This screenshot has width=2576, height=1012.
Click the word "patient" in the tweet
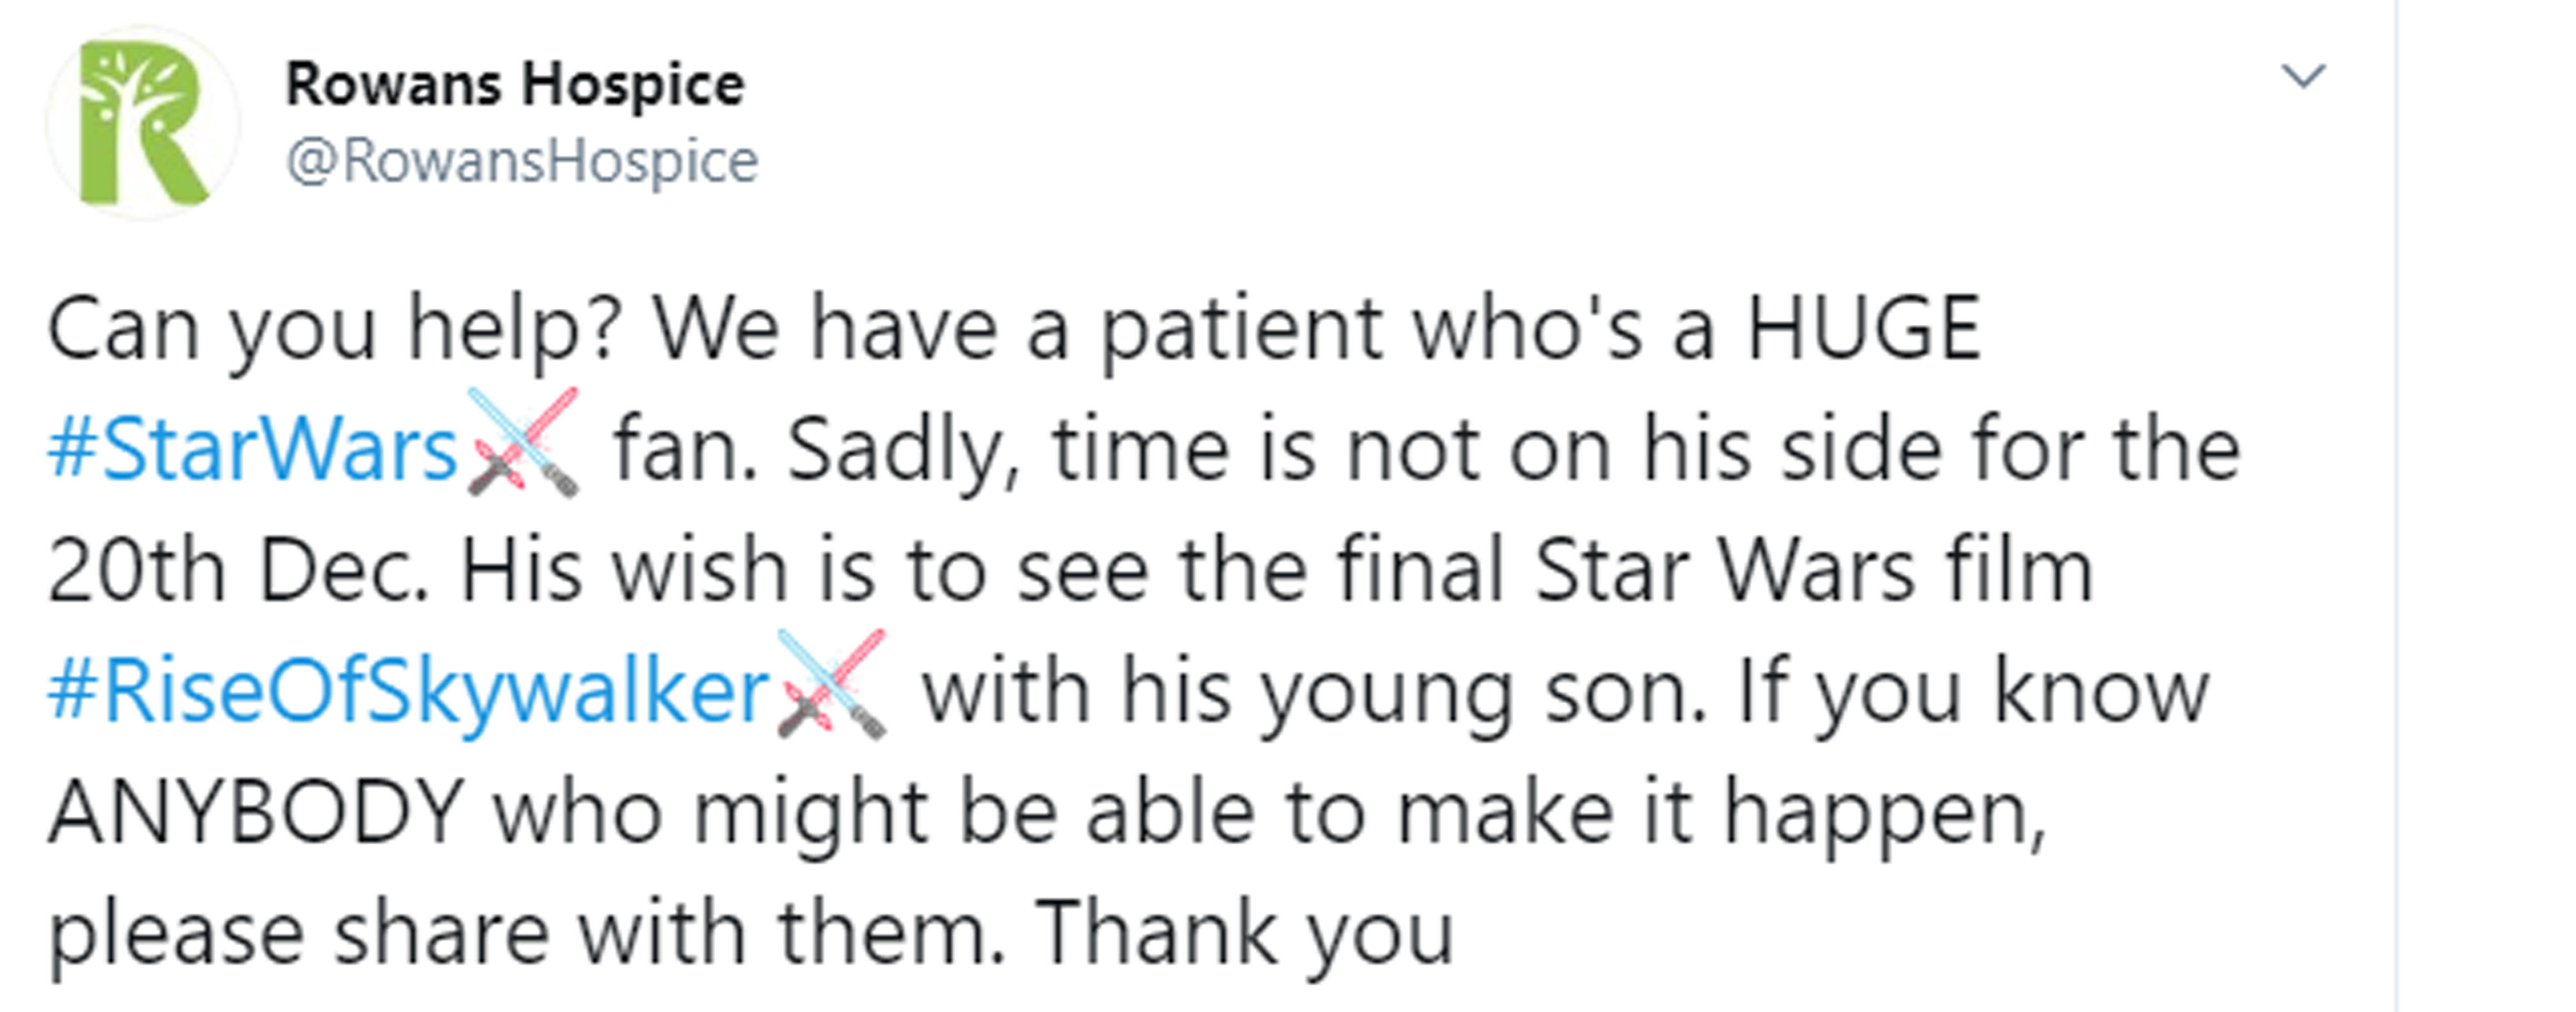click(1242, 330)
